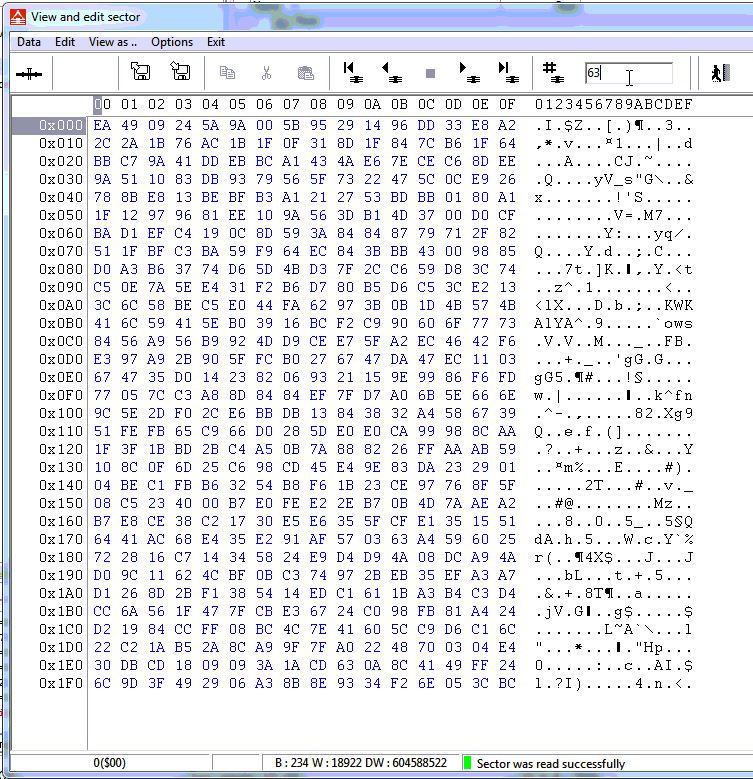Click column header 08
The image size is (753, 779).
[x=318, y=104]
